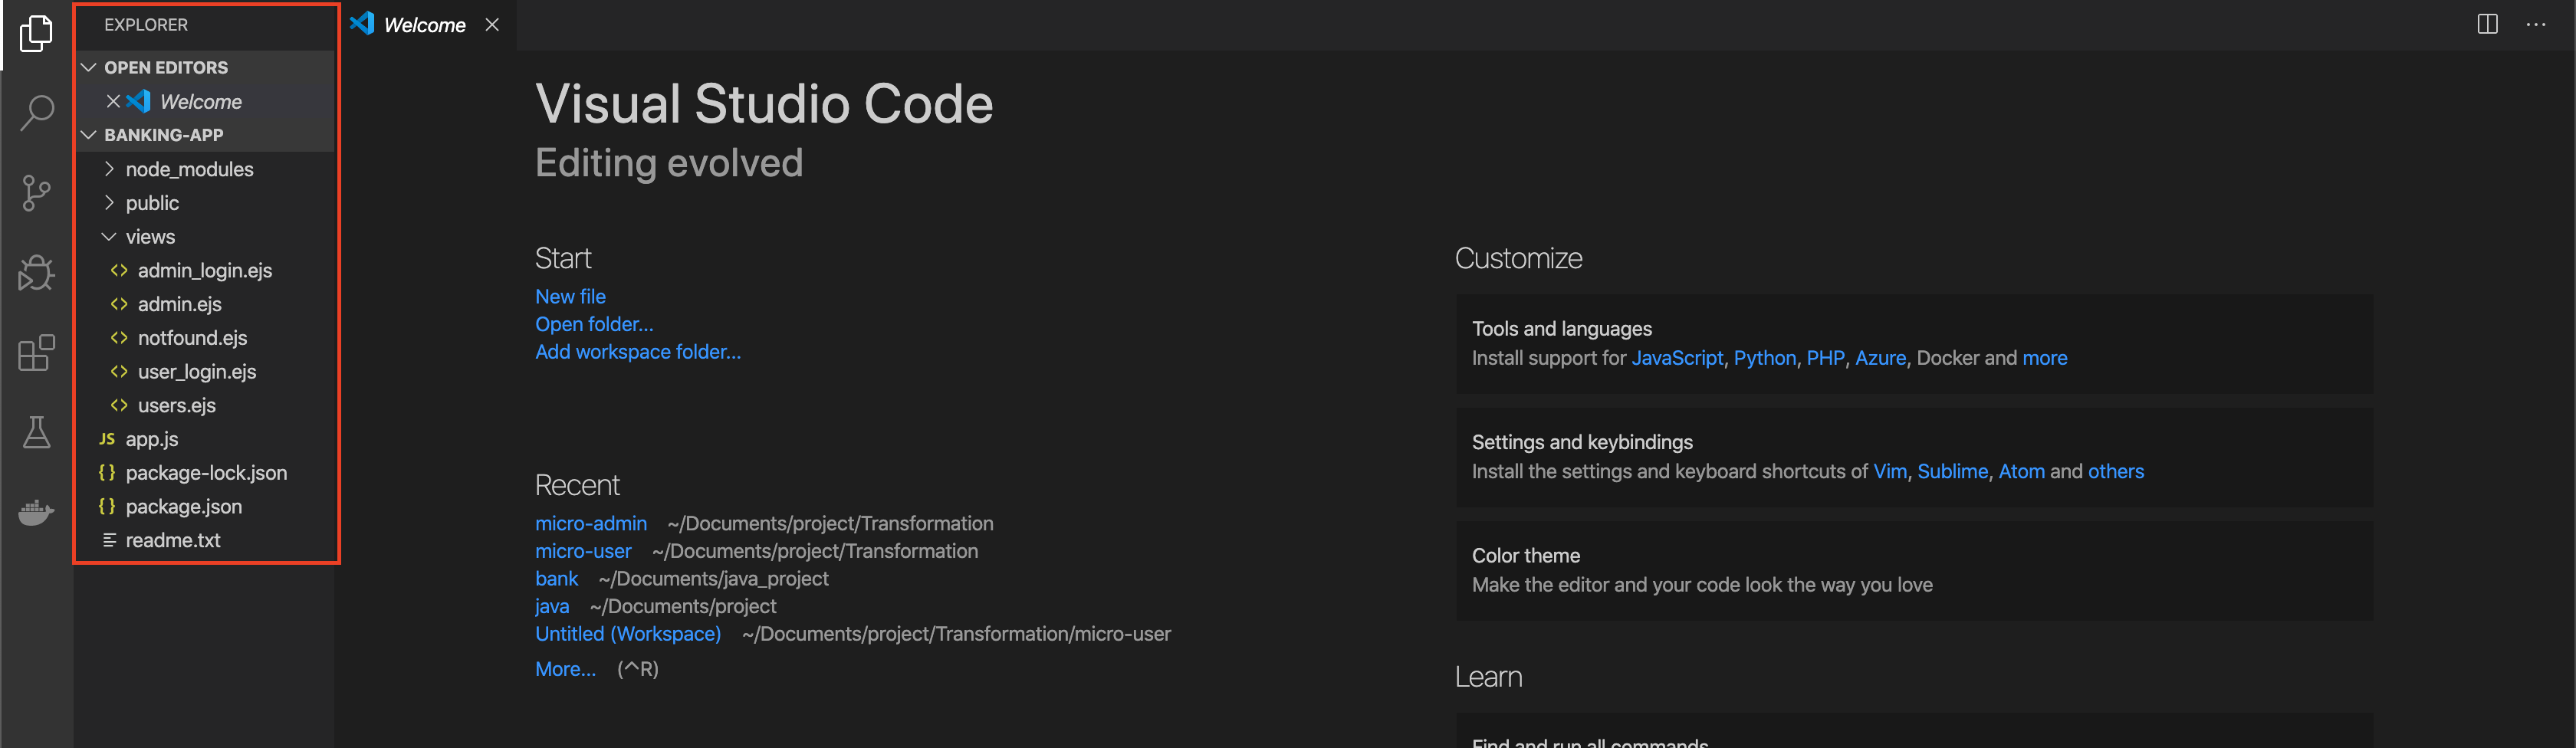Install Azure support link
Image resolution: width=2576 pixels, height=748 pixels.
[1880, 358]
